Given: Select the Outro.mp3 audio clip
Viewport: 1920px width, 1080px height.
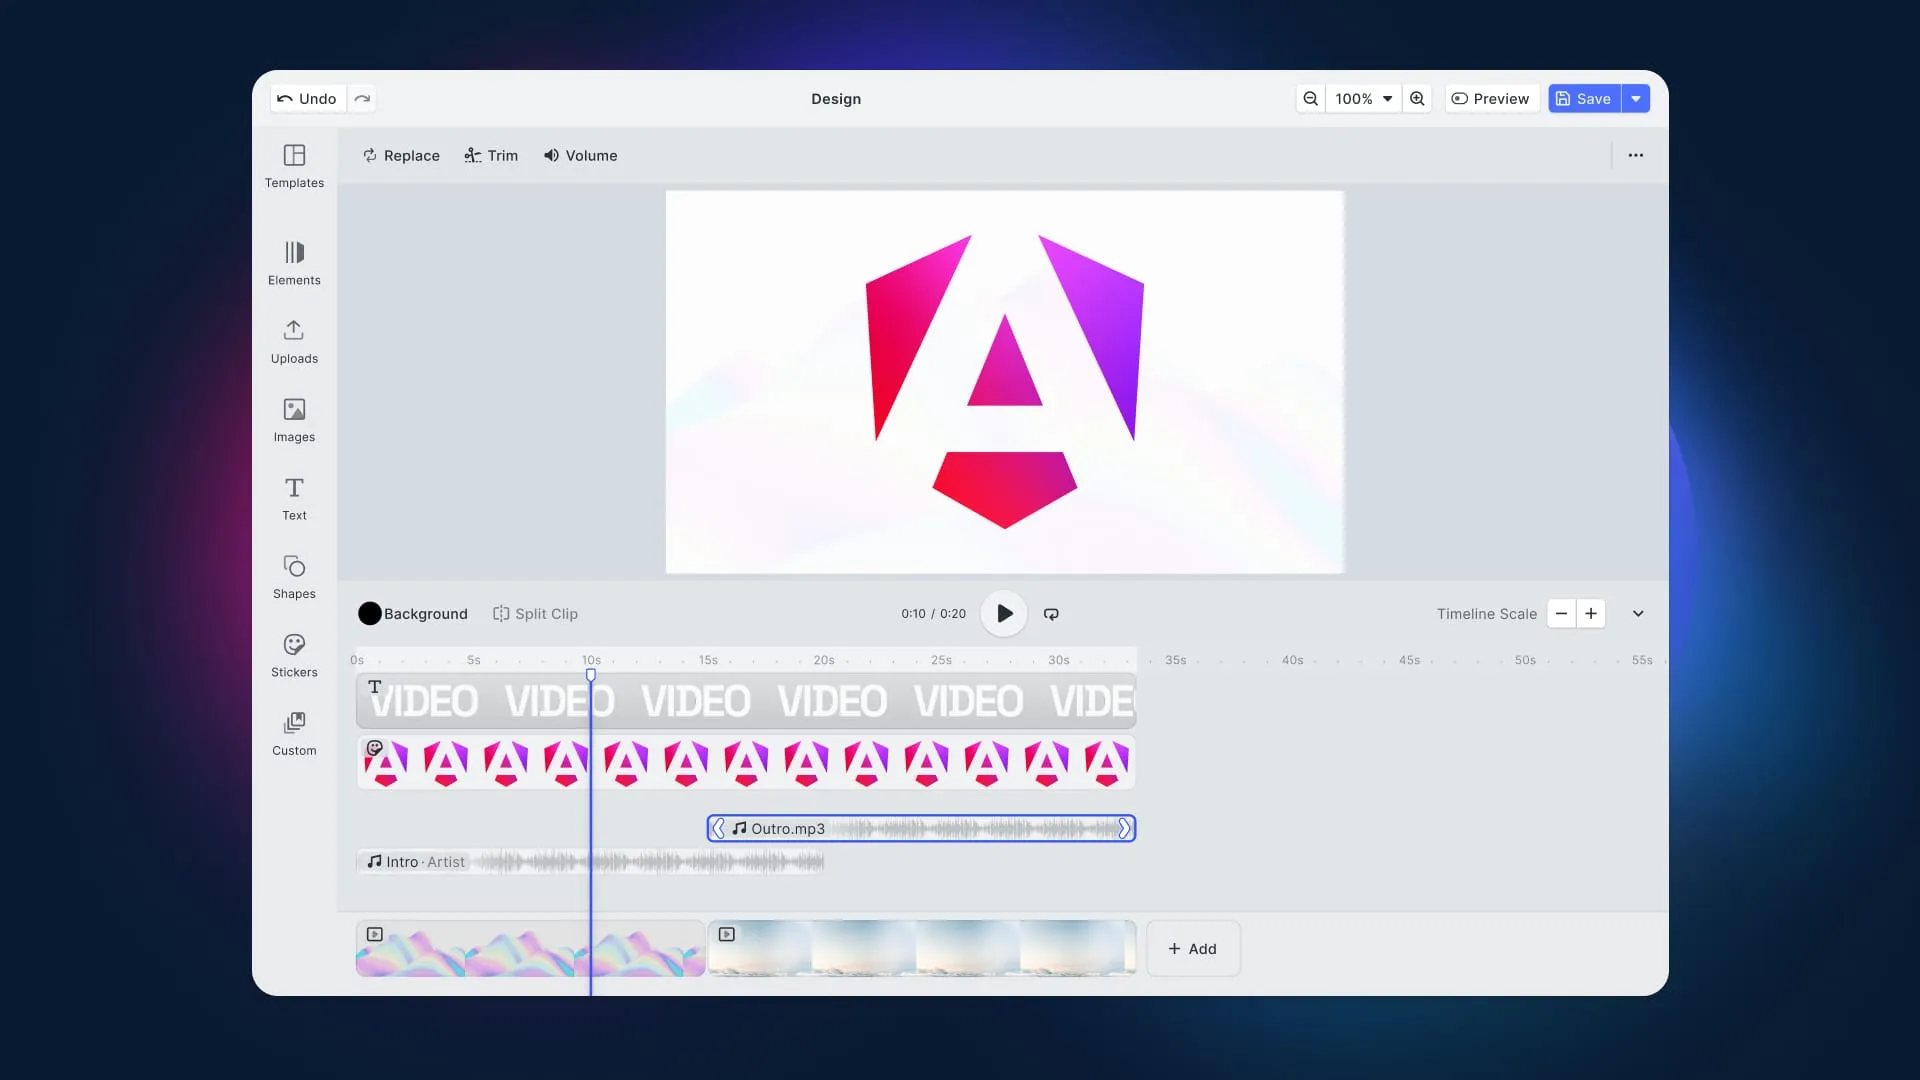Looking at the screenshot, I should [921, 828].
